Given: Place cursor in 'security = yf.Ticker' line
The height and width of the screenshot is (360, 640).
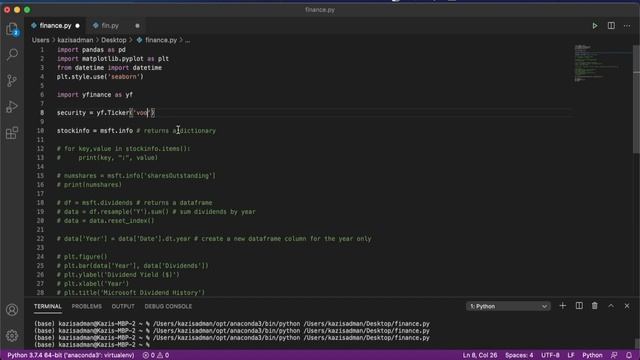Looking at the screenshot, I should coord(105,113).
